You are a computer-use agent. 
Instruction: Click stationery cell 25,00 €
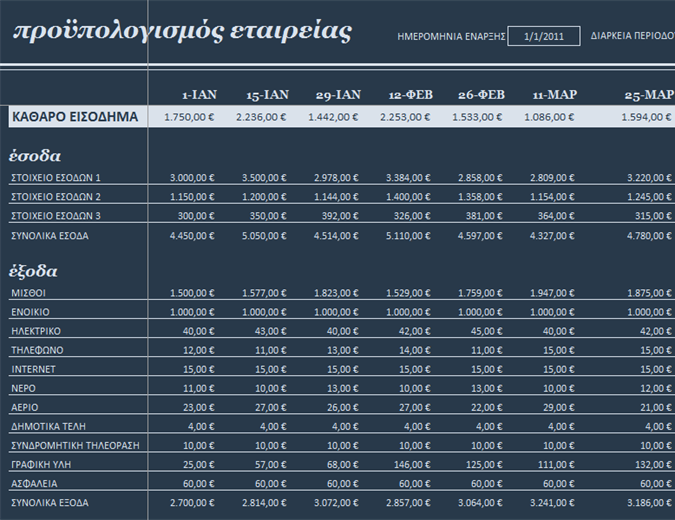[199, 464]
